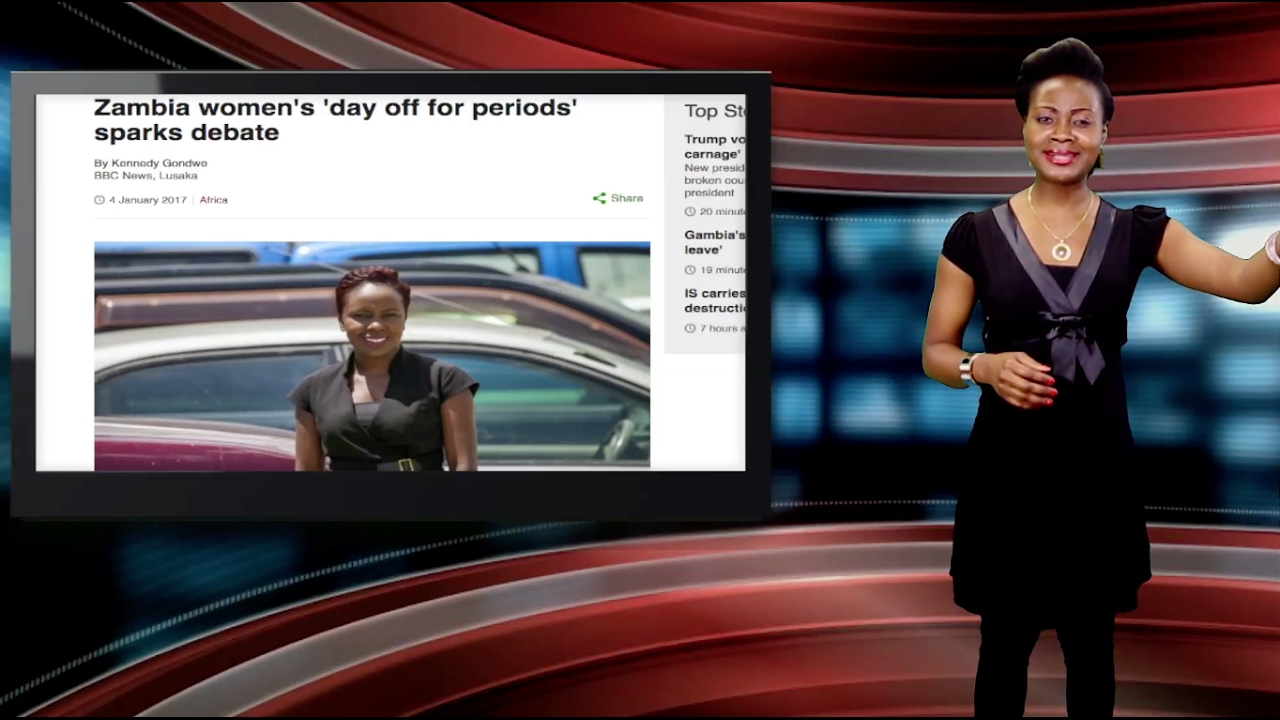Click the summary text 'New presid... broken cou...'
The width and height of the screenshot is (1280, 720).
[x=714, y=180]
